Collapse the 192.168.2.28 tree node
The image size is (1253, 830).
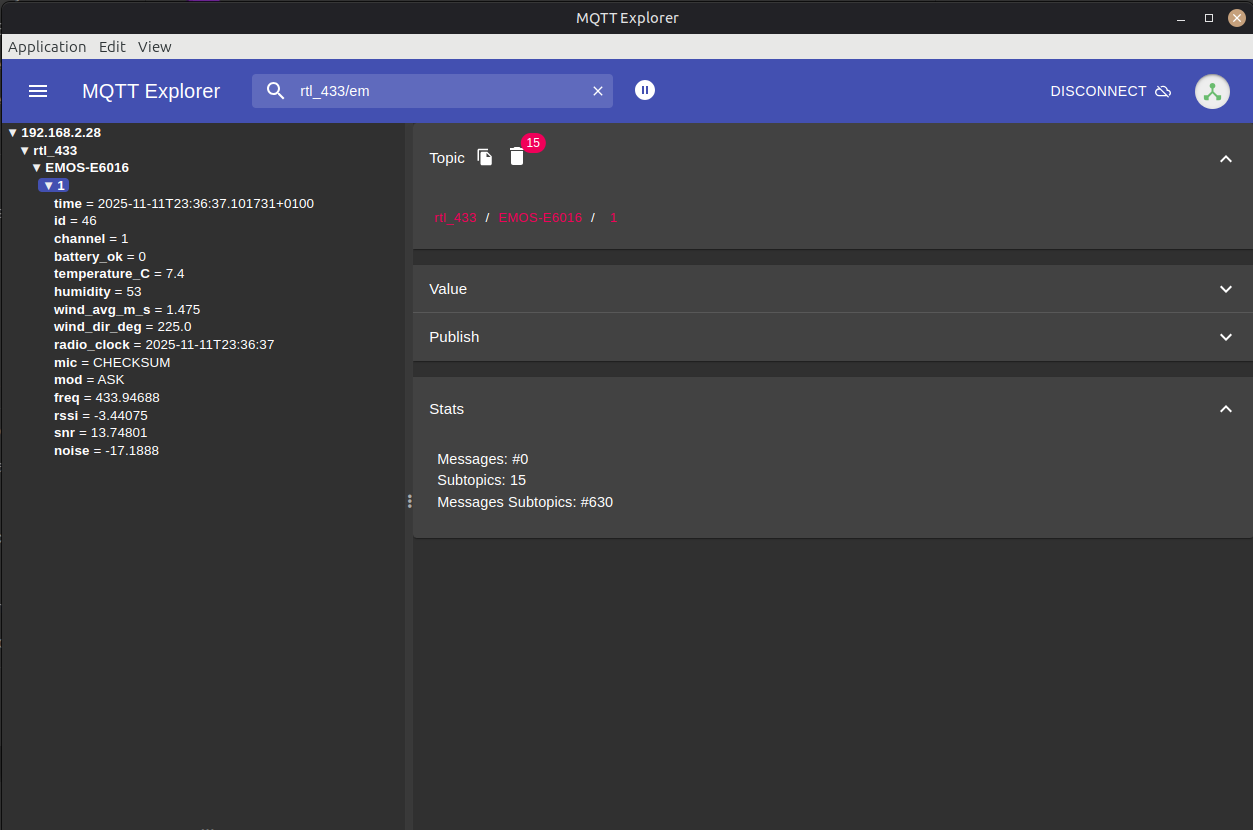pos(13,133)
